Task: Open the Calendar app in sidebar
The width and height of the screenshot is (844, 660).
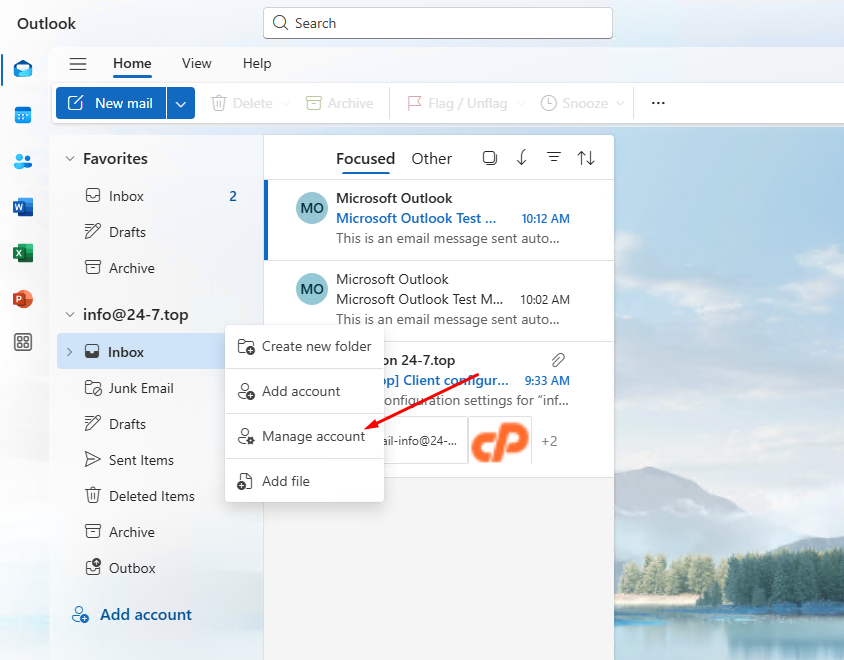Action: coord(22,115)
